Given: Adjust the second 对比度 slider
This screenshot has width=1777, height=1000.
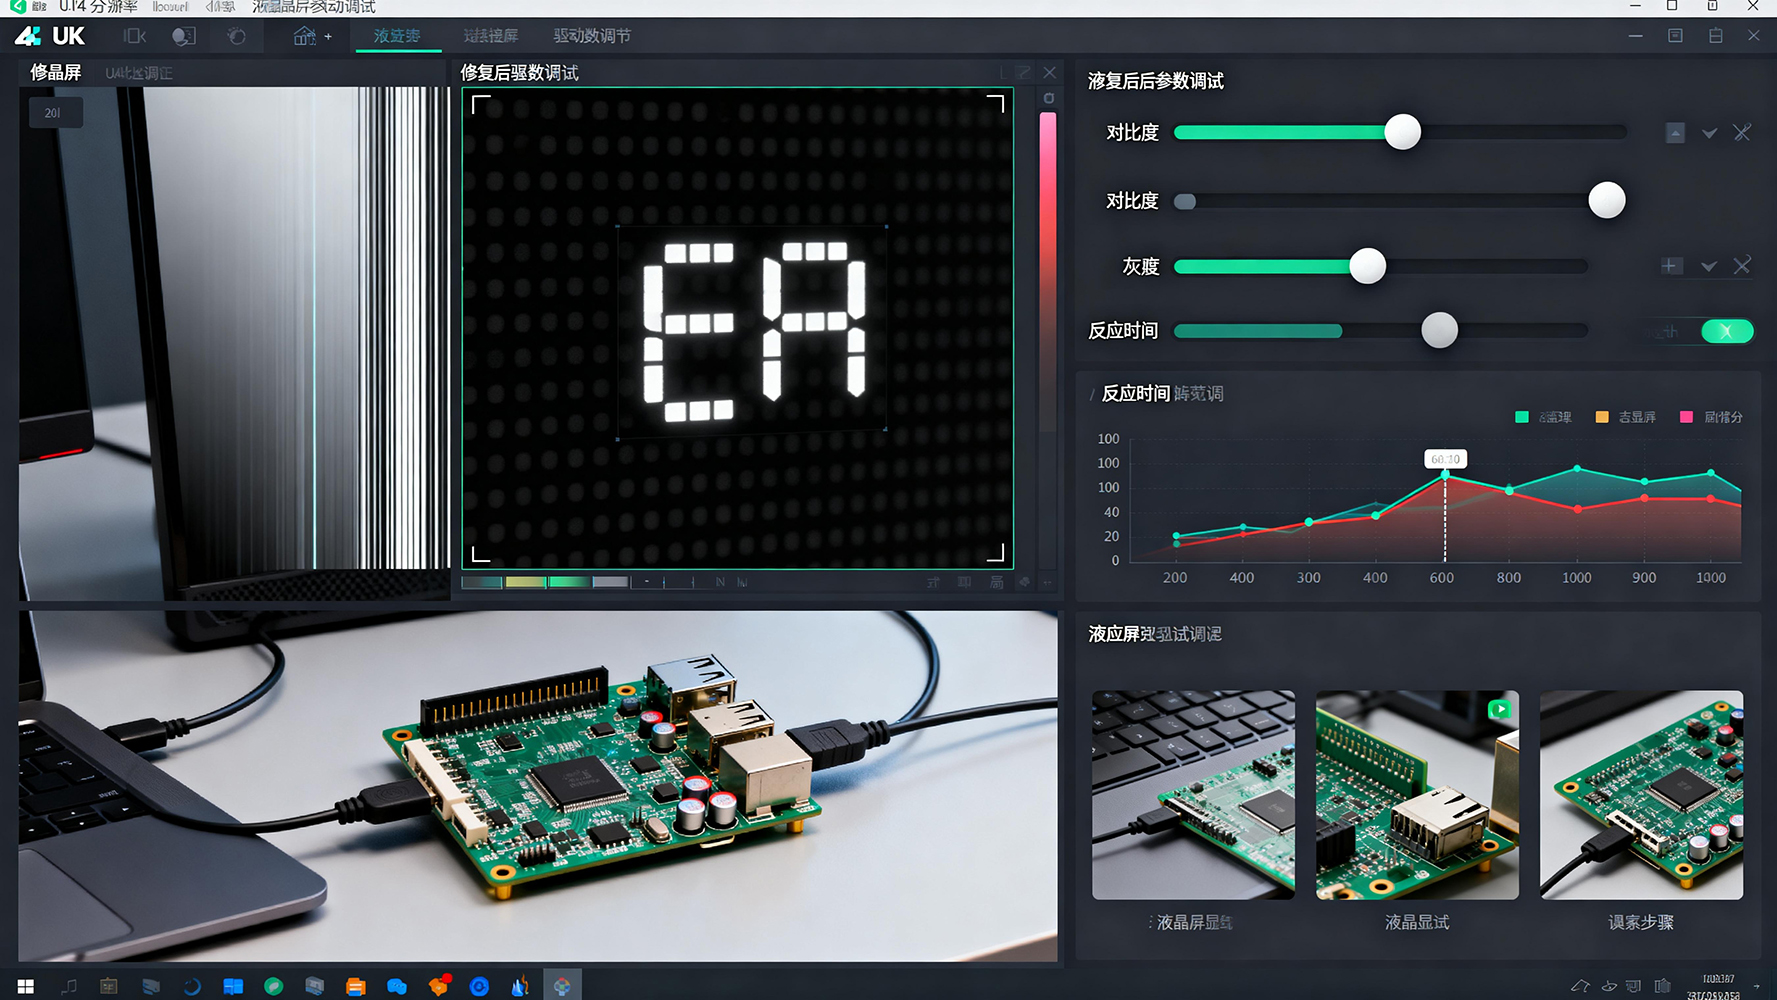Looking at the screenshot, I should (x=1607, y=200).
